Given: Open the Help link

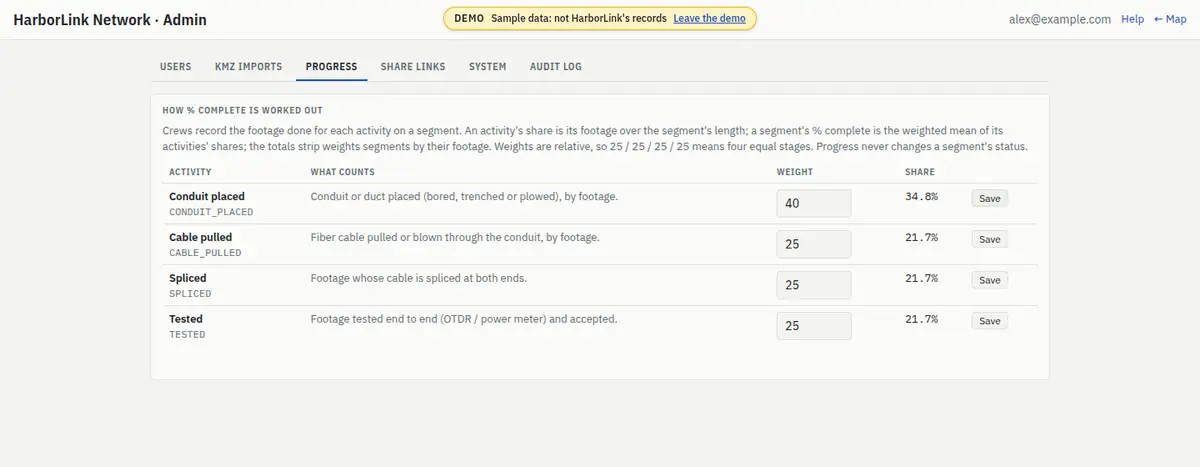Looking at the screenshot, I should [x=1132, y=19].
